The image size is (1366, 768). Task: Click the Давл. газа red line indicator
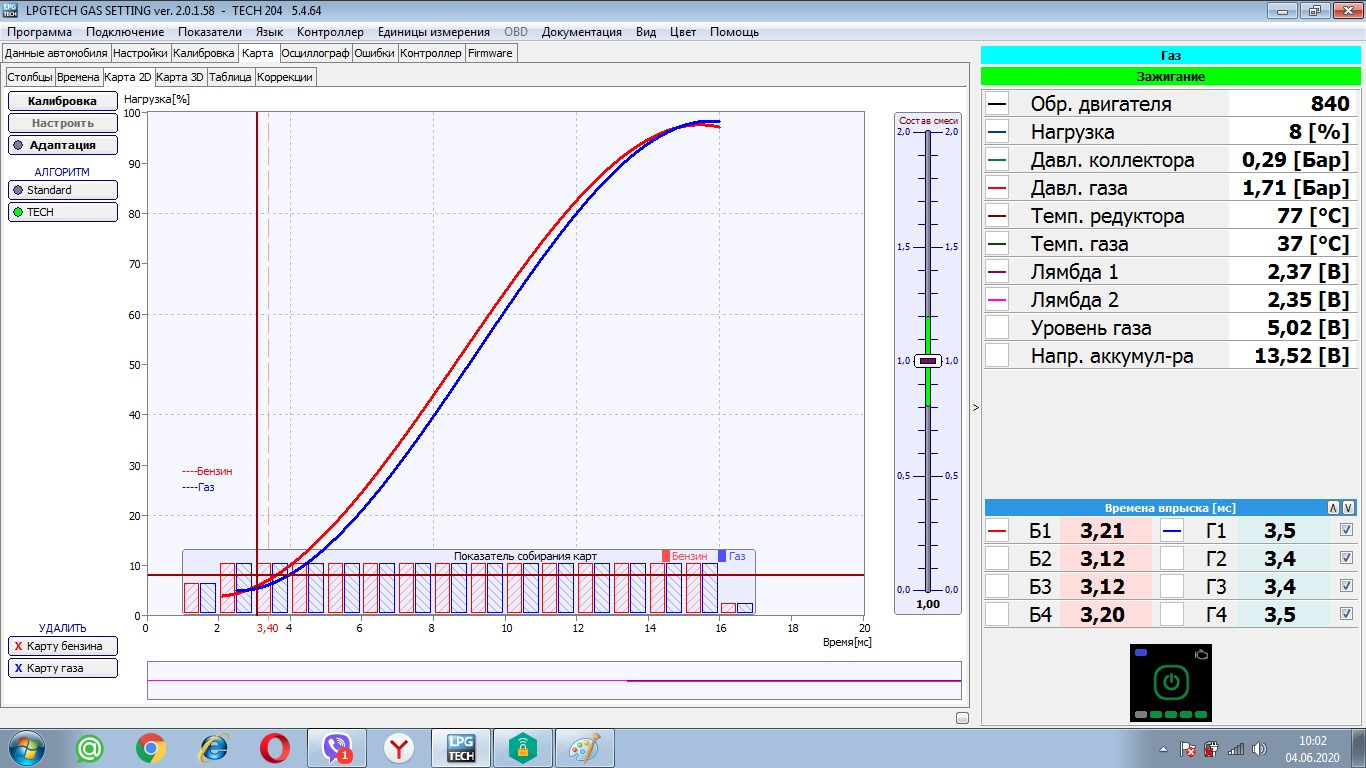tap(997, 188)
